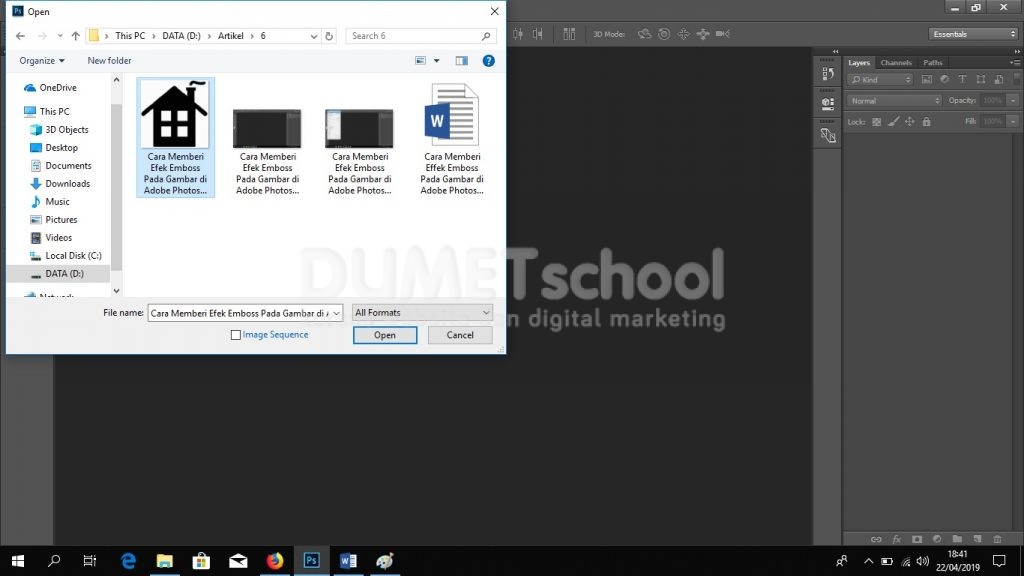Click DATA (D:) in the address breadcrumb
1024x576 pixels.
[x=181, y=36]
